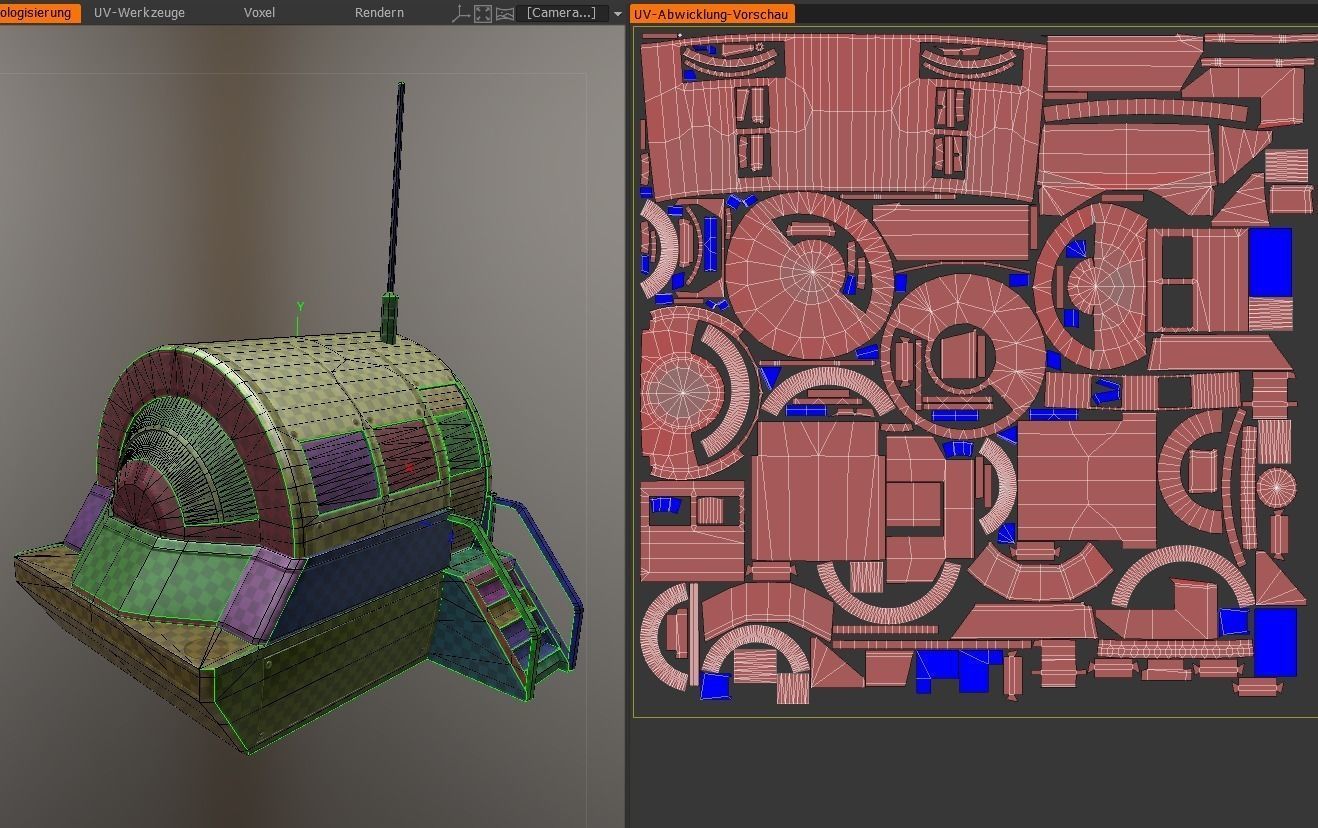The image size is (1318, 828).
Task: Open the Rendern tab
Action: pyautogui.click(x=379, y=13)
